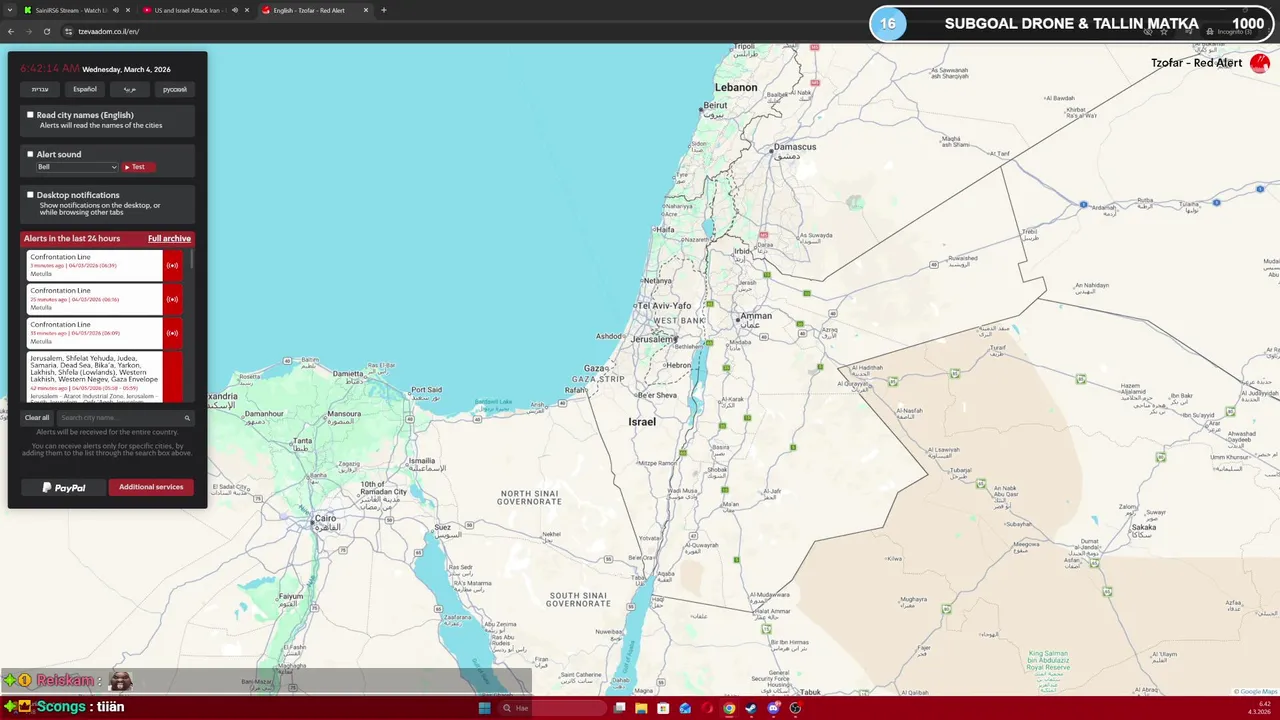This screenshot has height=720, width=1280.
Task: Close the US and Israel Attack tab
Action: [247, 10]
